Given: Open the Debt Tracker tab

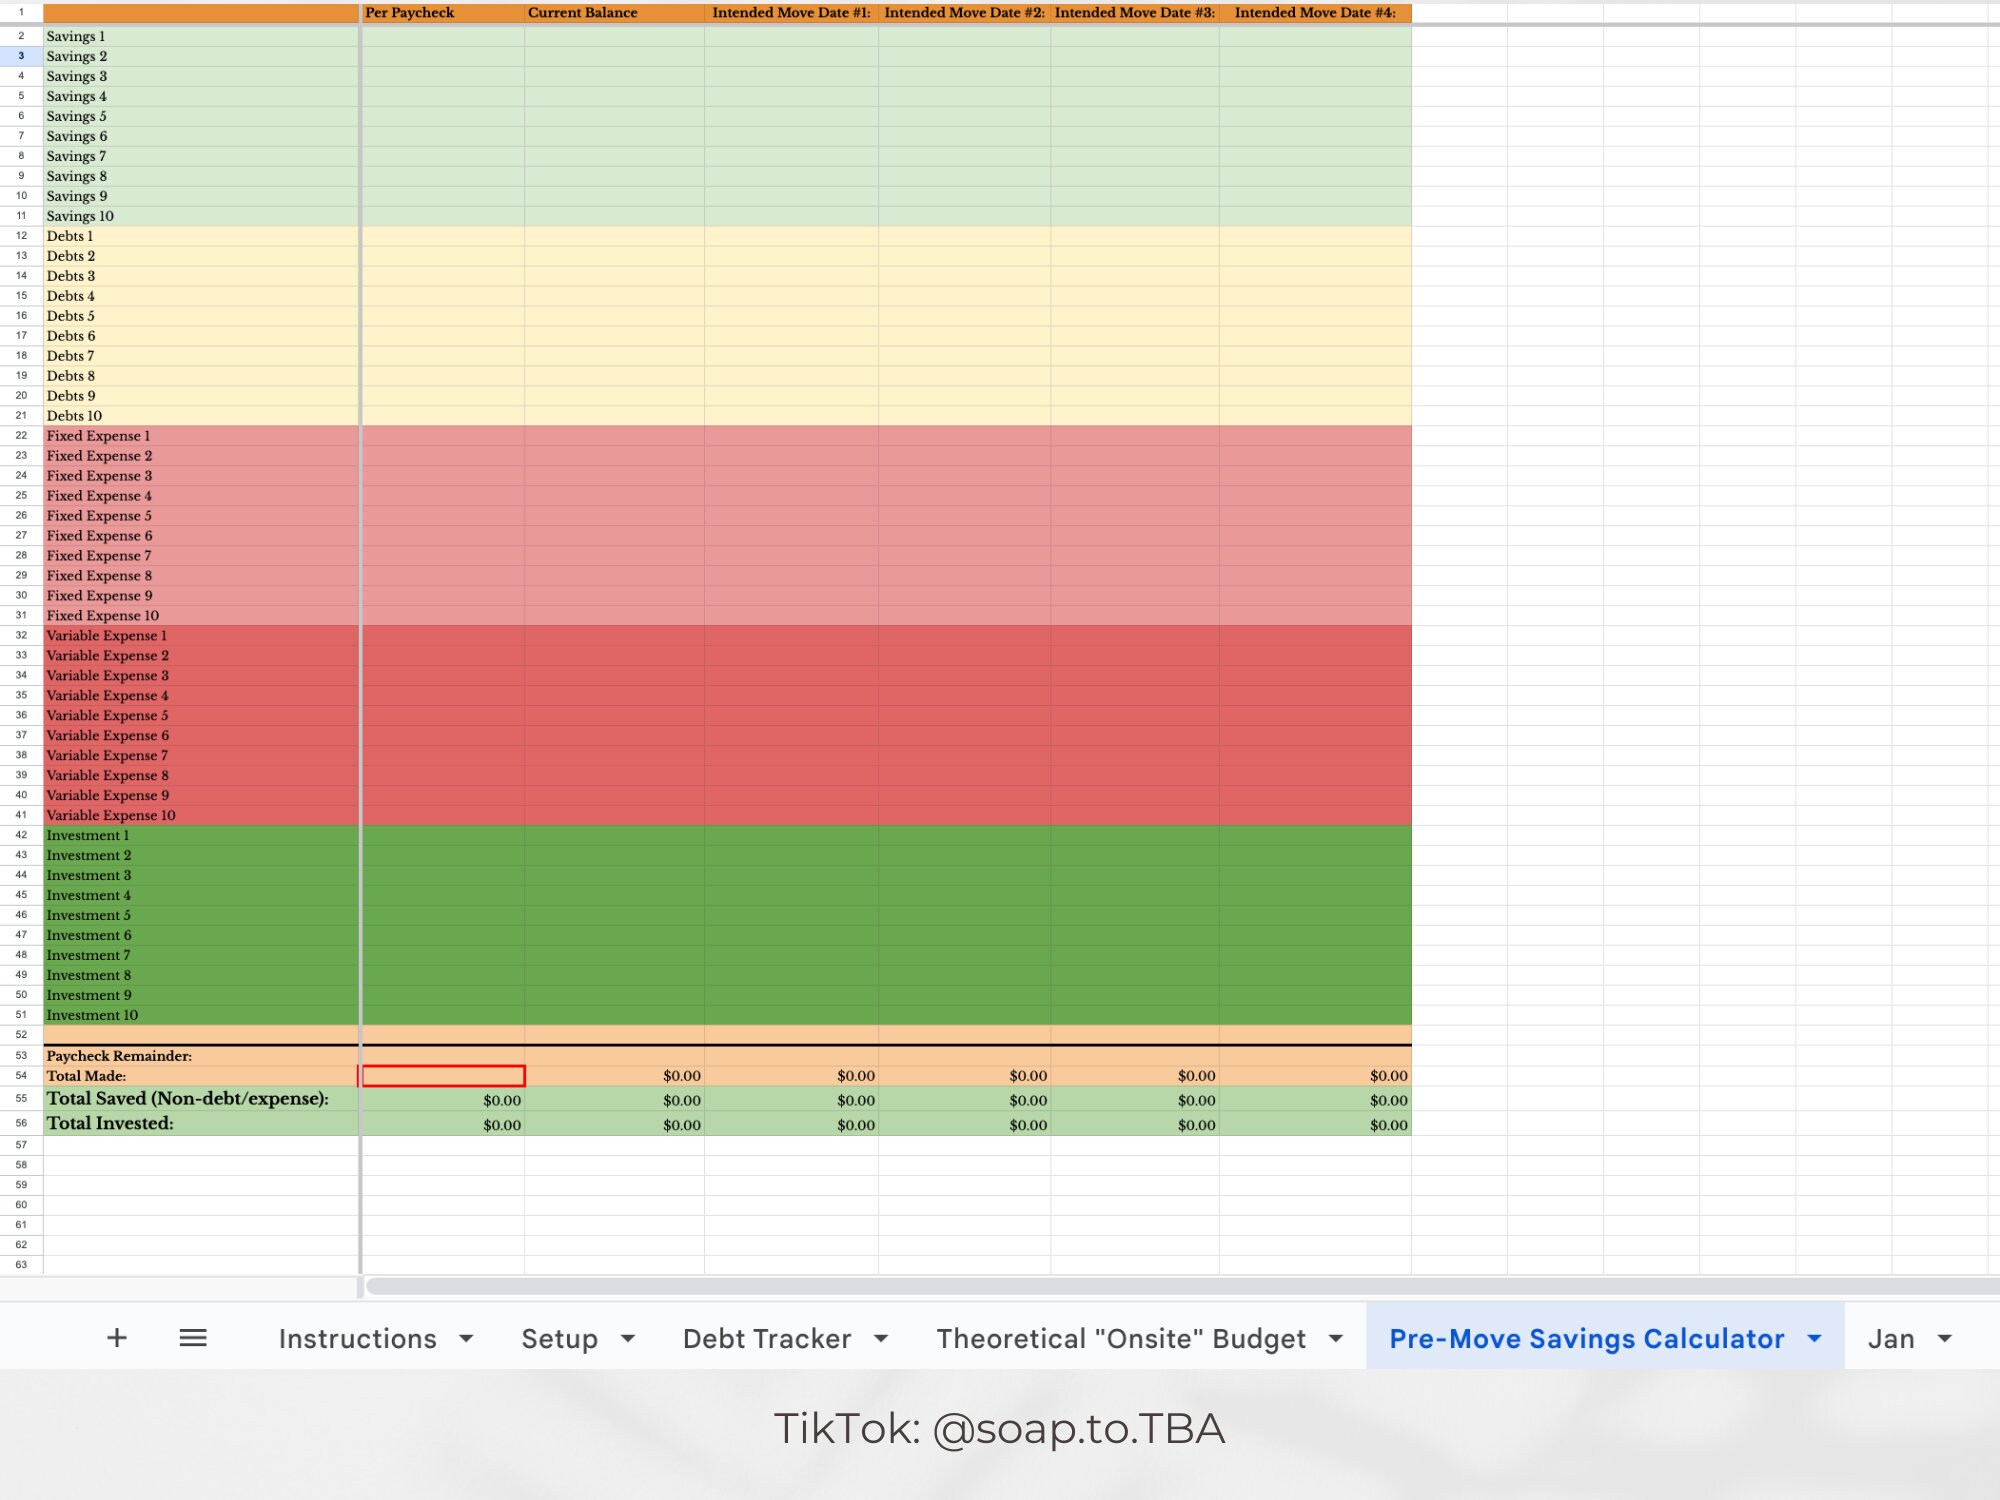Looking at the screenshot, I should [x=765, y=1338].
